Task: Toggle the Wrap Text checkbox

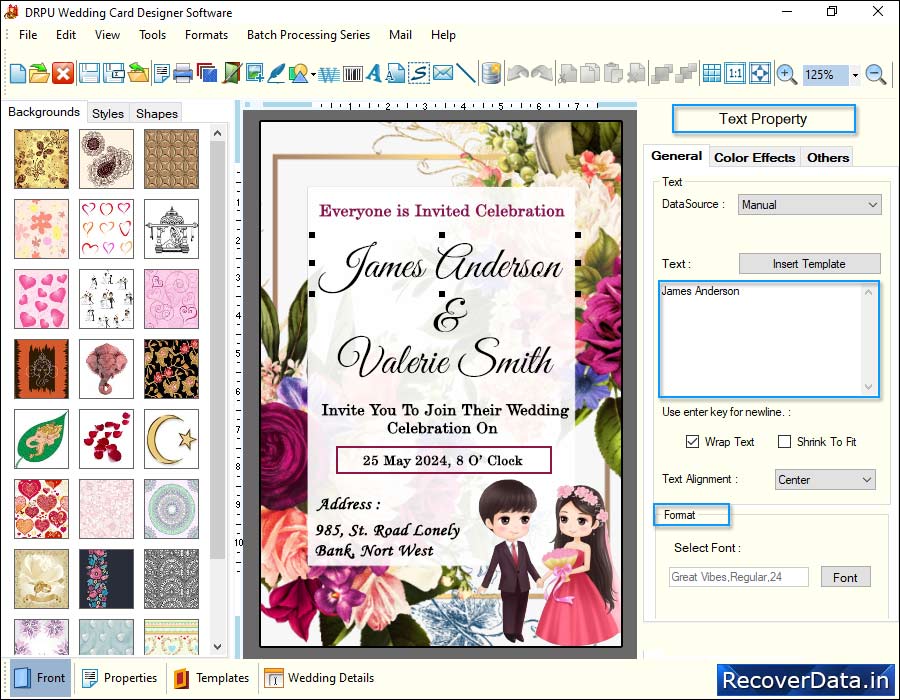Action: pos(692,441)
